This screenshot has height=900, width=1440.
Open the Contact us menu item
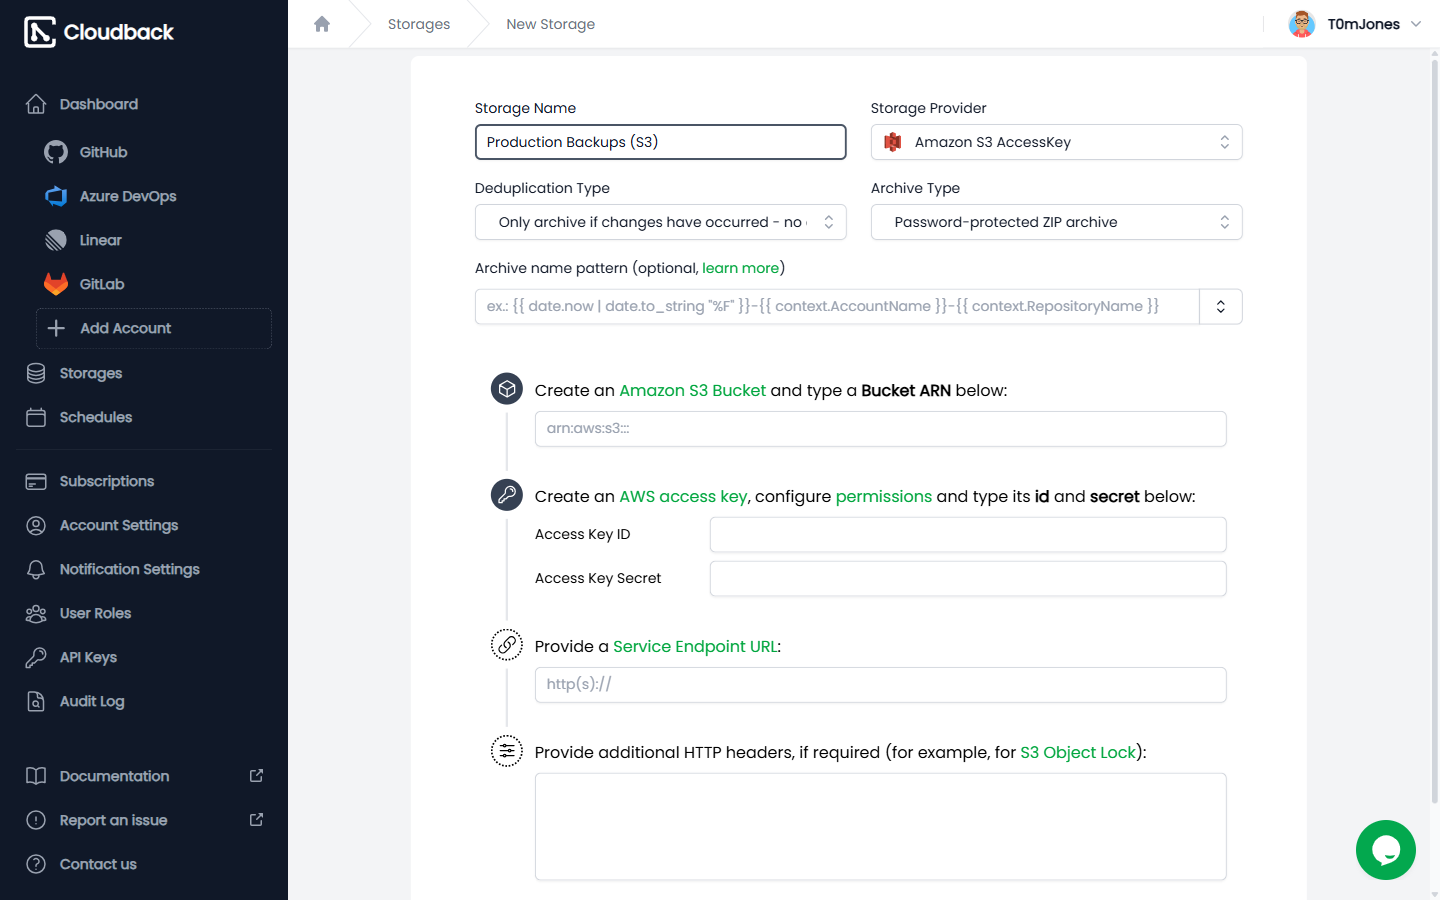(144, 864)
